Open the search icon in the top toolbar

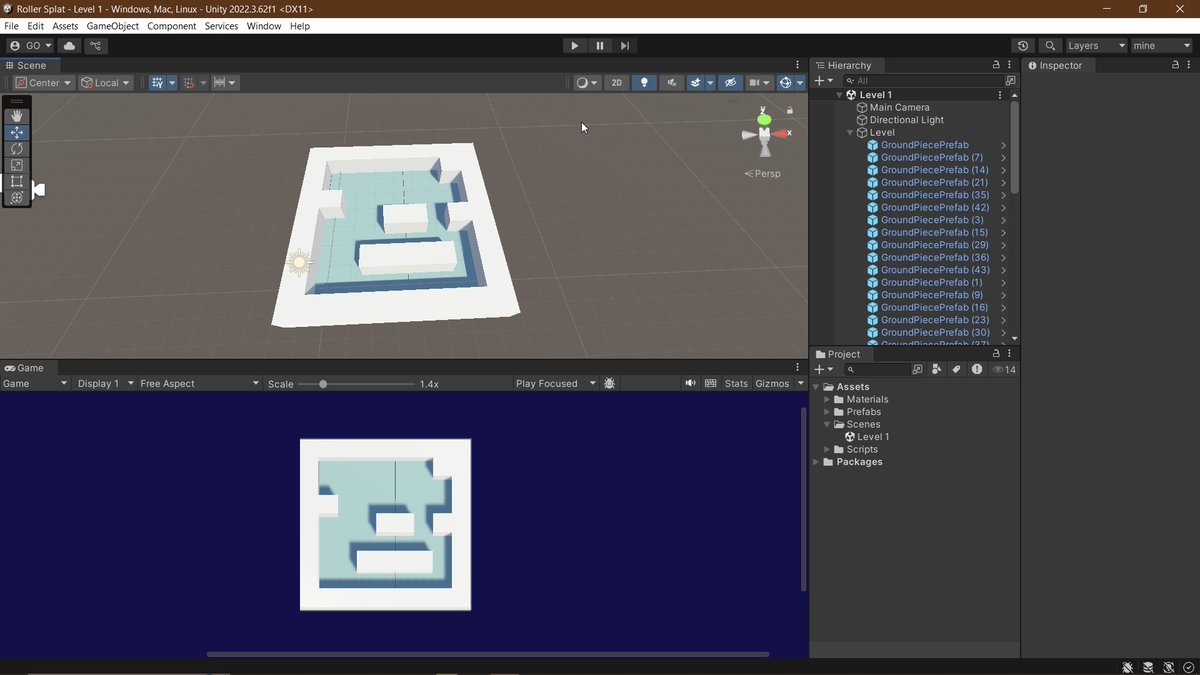pos(1050,45)
